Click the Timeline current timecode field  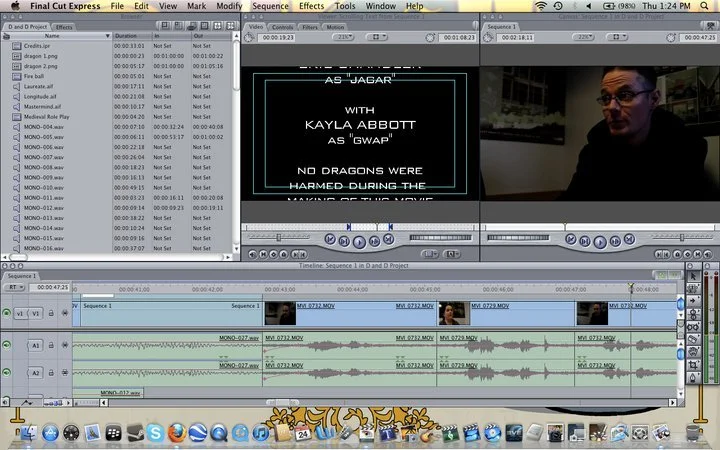coord(50,287)
